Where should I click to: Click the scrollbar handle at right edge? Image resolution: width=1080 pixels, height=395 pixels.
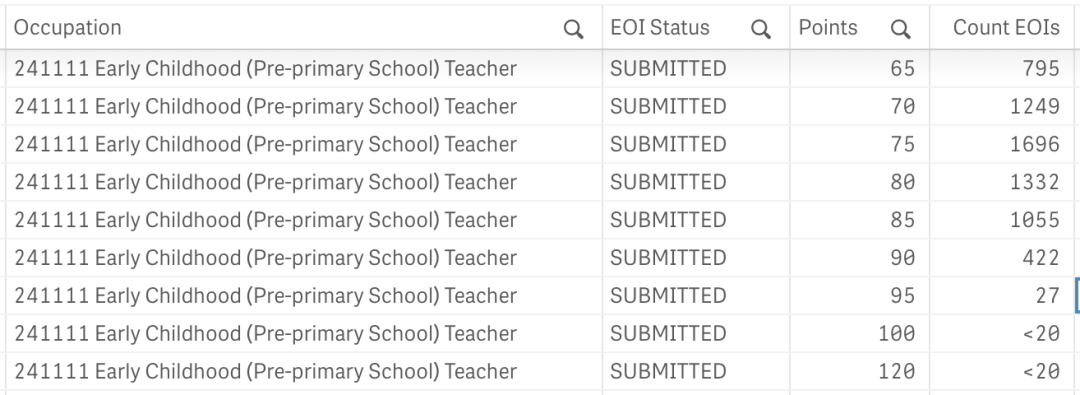point(1077,296)
